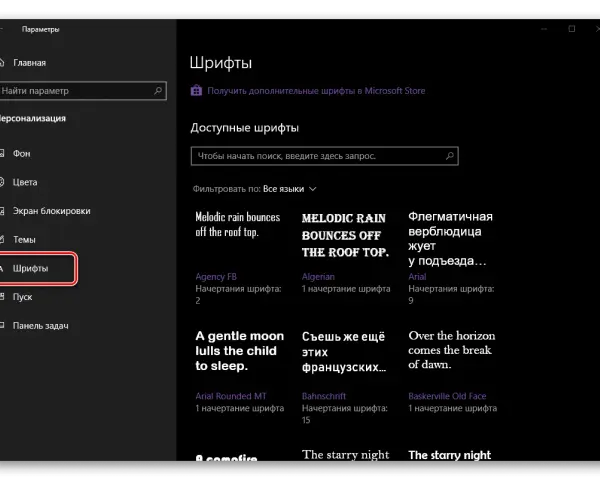
Task: Open the Темы settings section
Action: point(24,240)
